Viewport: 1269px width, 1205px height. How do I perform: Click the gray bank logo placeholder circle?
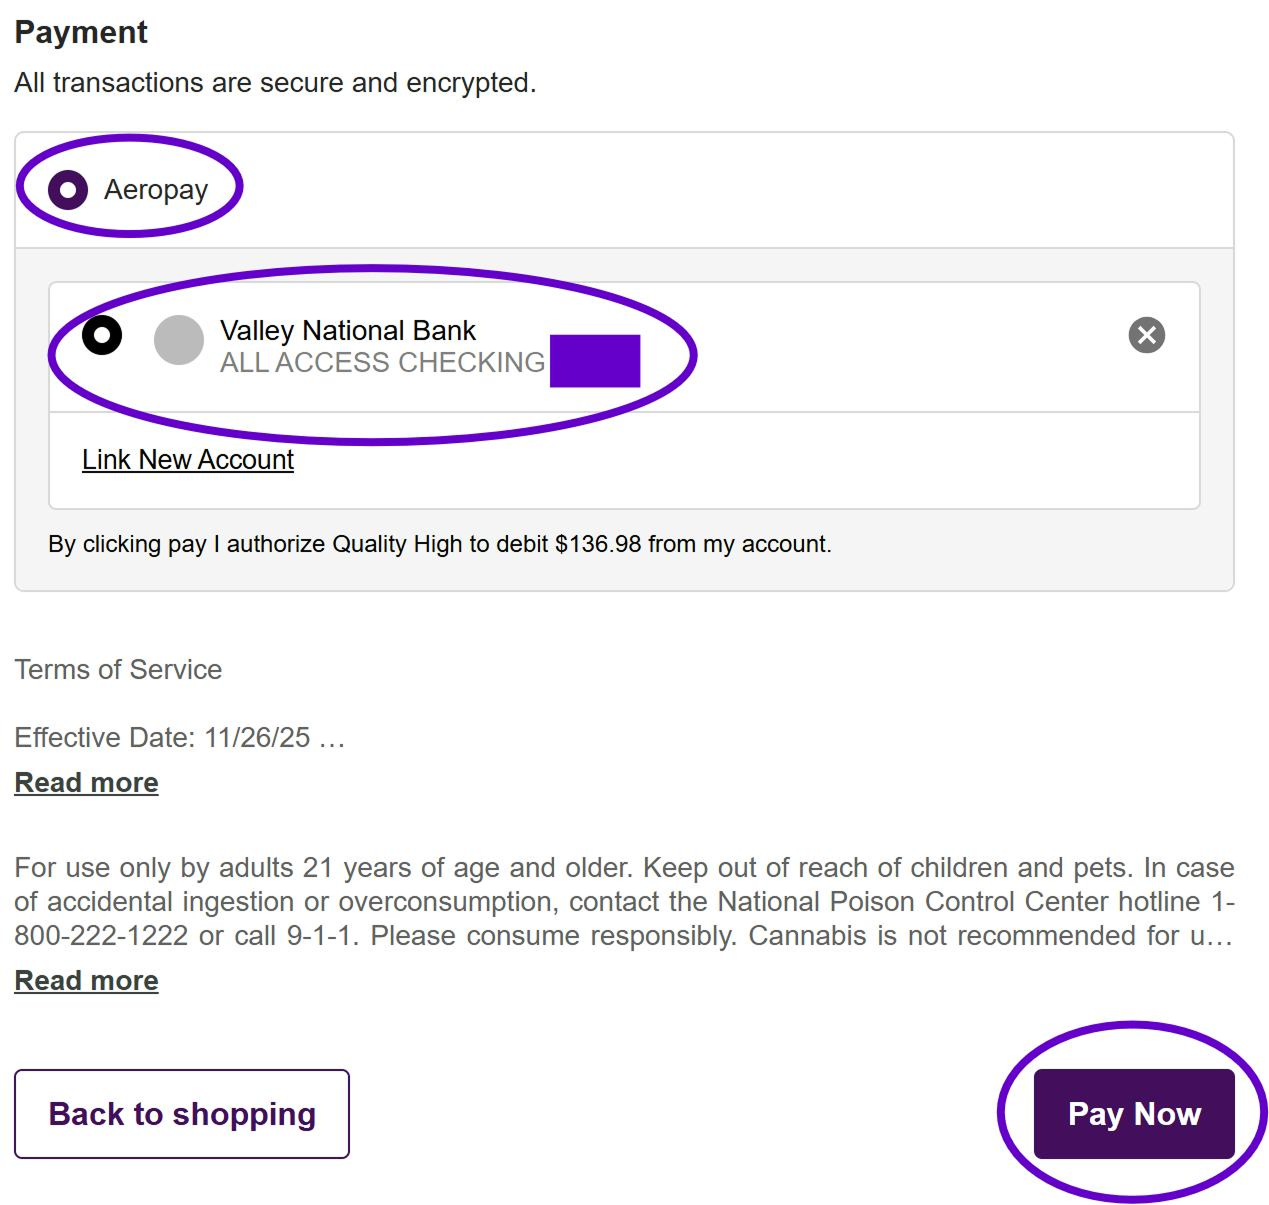(x=179, y=340)
